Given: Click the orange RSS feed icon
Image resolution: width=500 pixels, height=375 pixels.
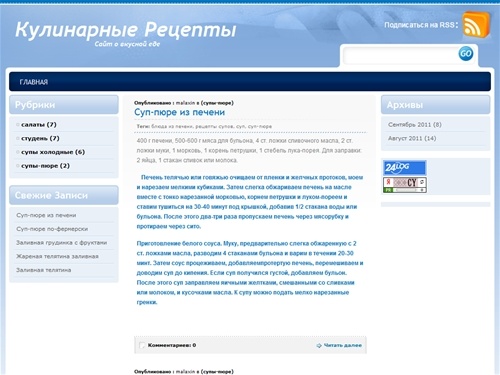Looking at the screenshot, I should point(477,24).
